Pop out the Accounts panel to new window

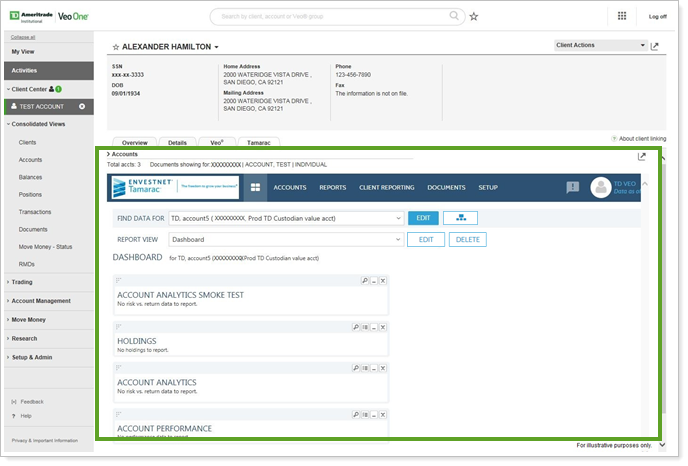click(641, 156)
